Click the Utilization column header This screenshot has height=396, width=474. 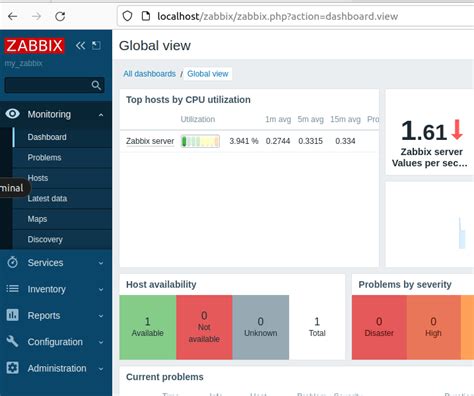tap(198, 119)
